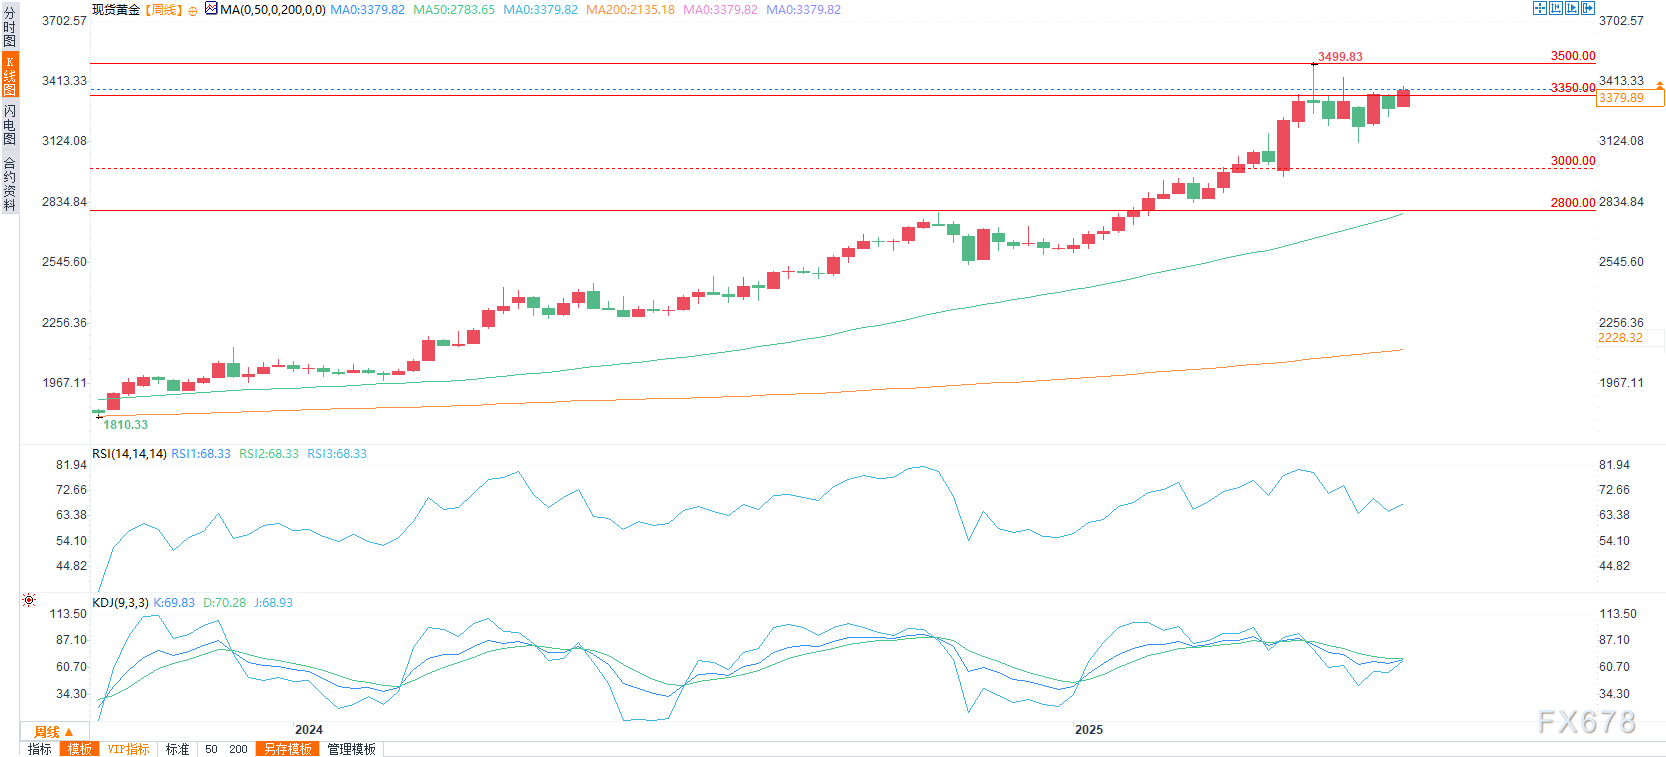Click the red KDJ indicator settings icon
1666x757 pixels.
click(29, 600)
